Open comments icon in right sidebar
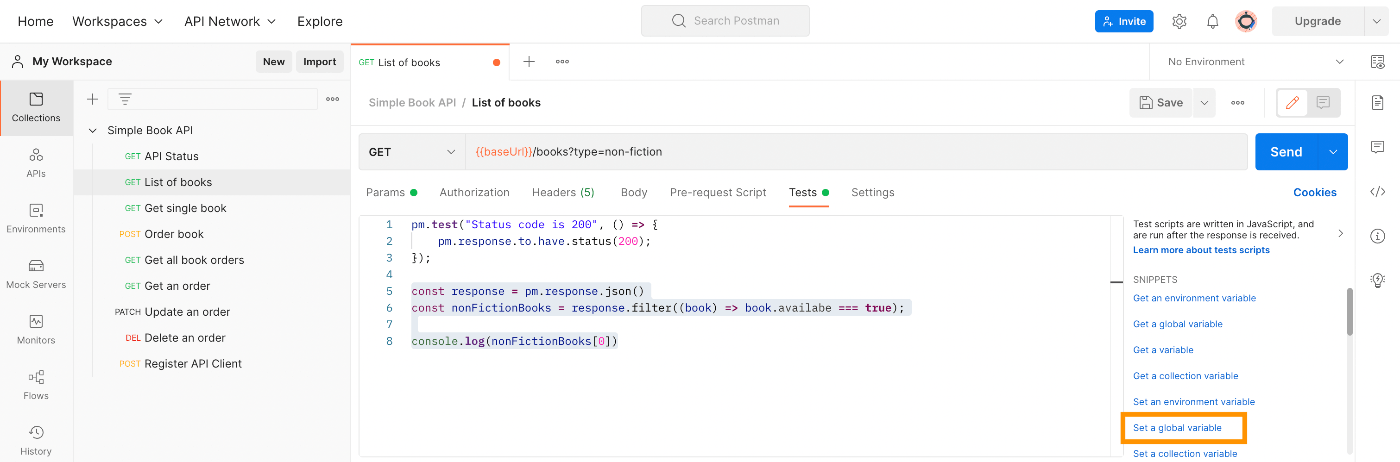This screenshot has width=1400, height=462. pos(1378,147)
